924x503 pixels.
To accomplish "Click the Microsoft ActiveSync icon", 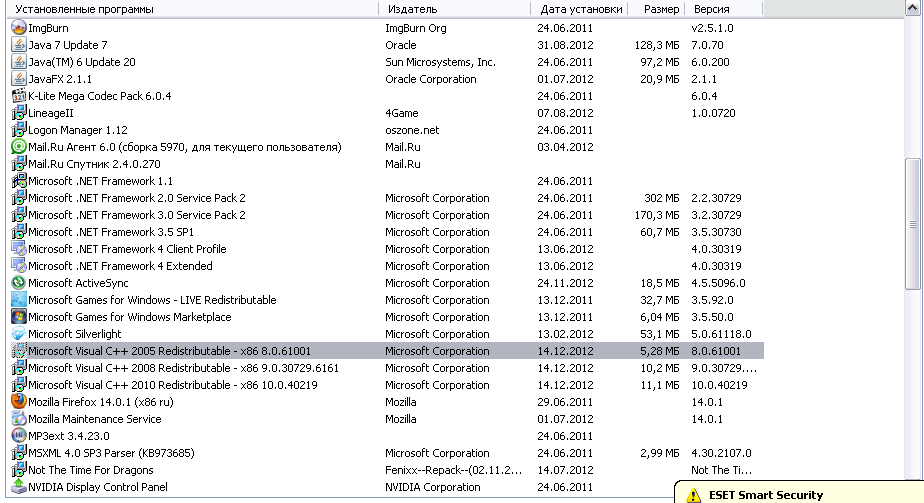I will point(18,283).
